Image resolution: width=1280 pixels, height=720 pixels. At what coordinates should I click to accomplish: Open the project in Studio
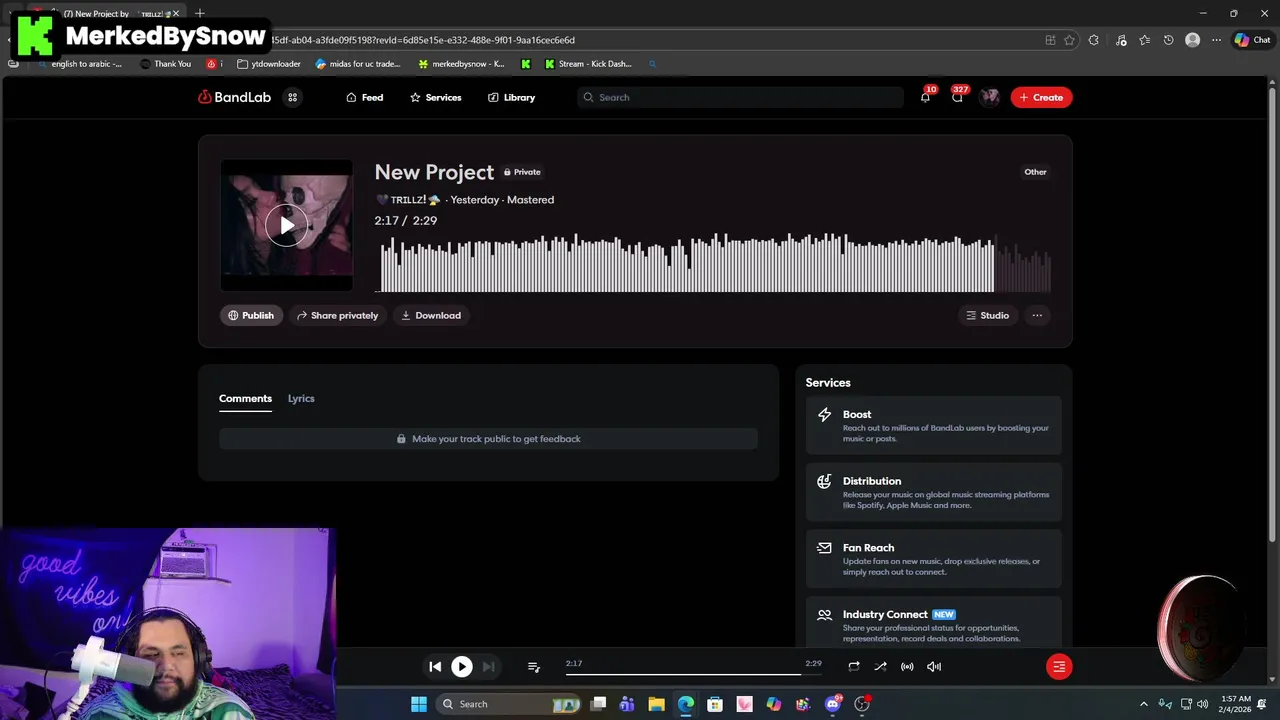(x=987, y=315)
